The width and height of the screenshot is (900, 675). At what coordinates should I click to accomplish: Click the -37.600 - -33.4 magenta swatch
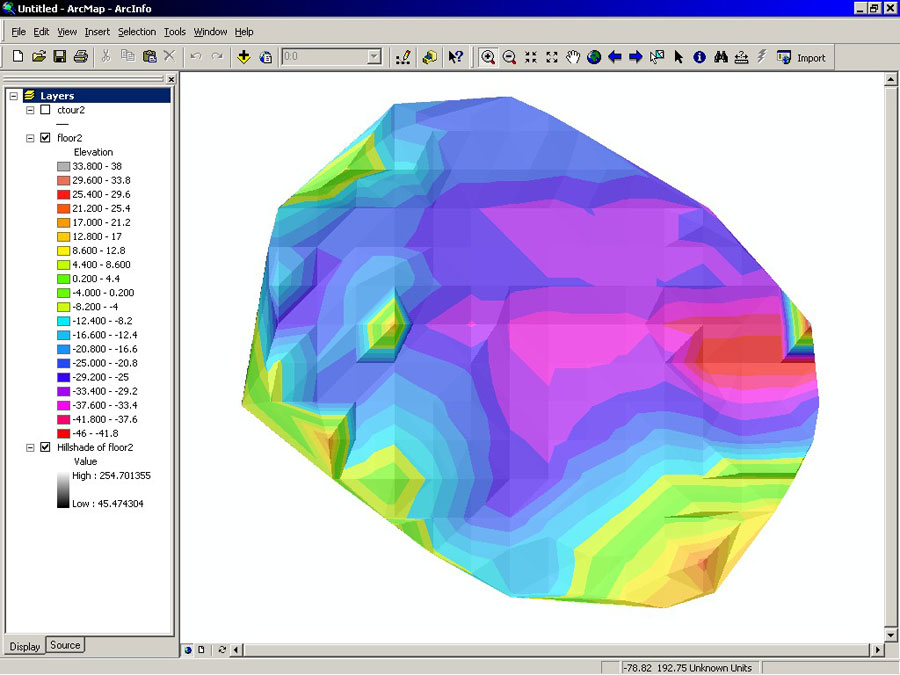(63, 405)
